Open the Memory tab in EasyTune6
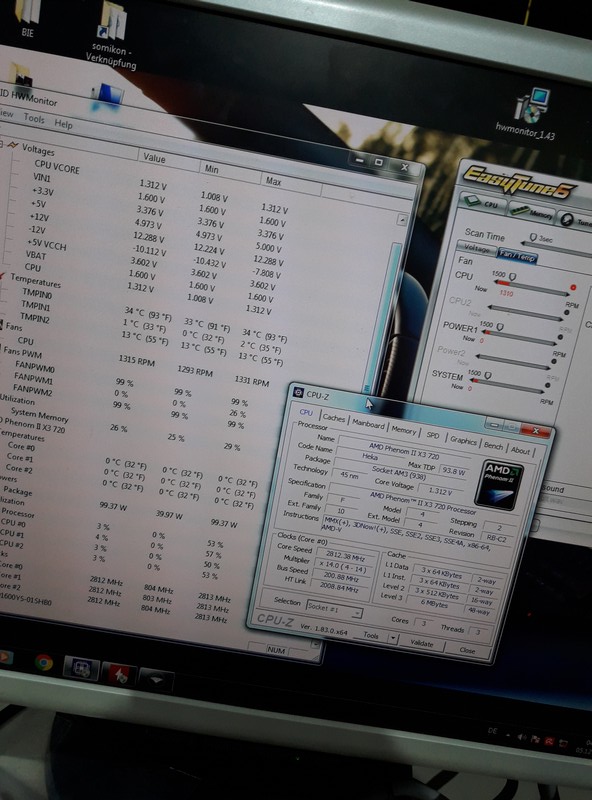Viewport: 592px width, 800px height. coord(531,213)
